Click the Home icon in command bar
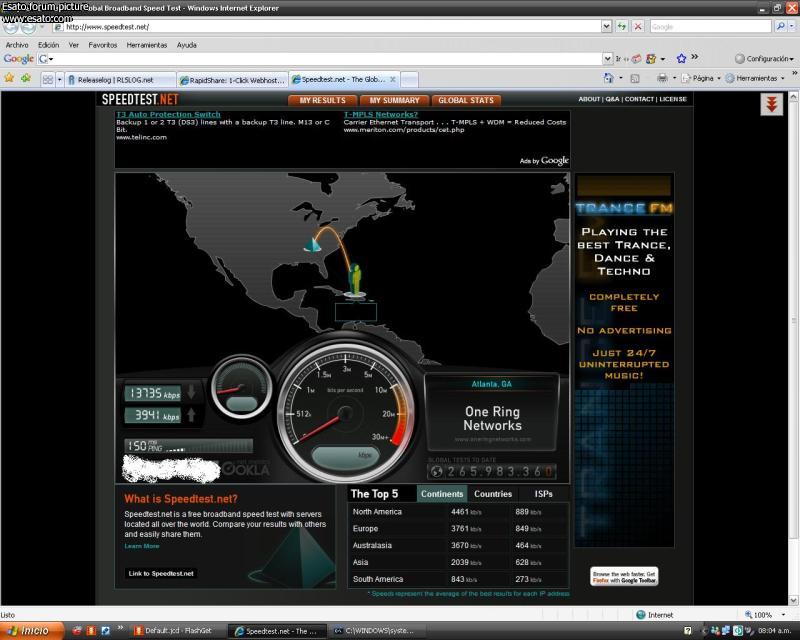 (609, 78)
